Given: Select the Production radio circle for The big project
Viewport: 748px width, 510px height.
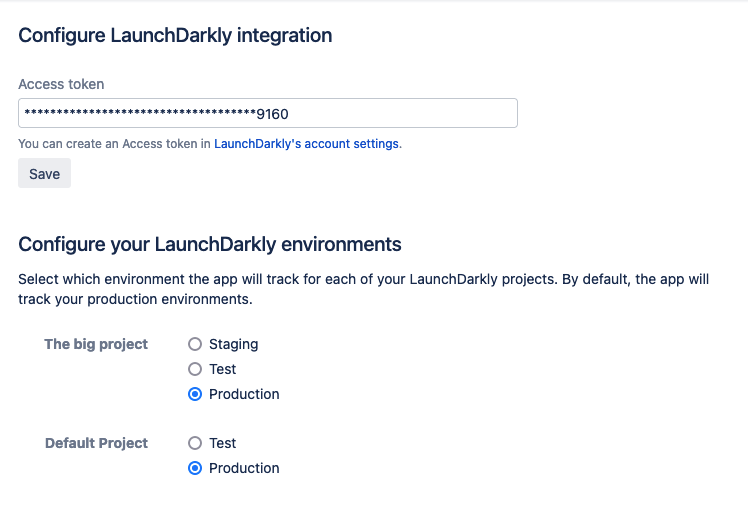Looking at the screenshot, I should 195,394.
